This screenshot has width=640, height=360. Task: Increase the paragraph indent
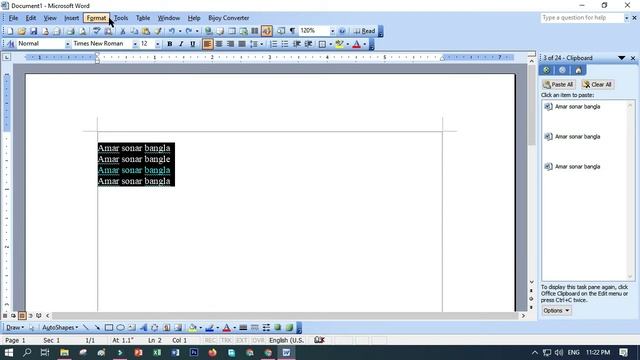309,44
